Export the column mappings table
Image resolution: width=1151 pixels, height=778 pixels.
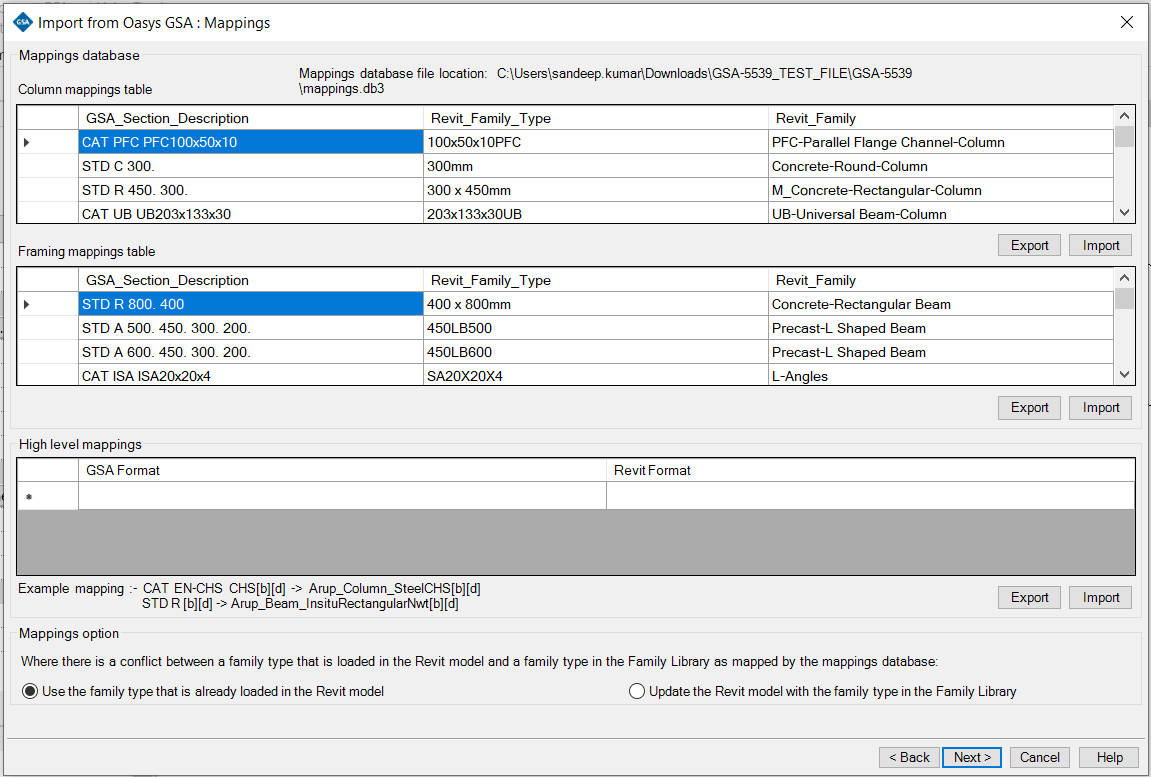pyautogui.click(x=1029, y=245)
